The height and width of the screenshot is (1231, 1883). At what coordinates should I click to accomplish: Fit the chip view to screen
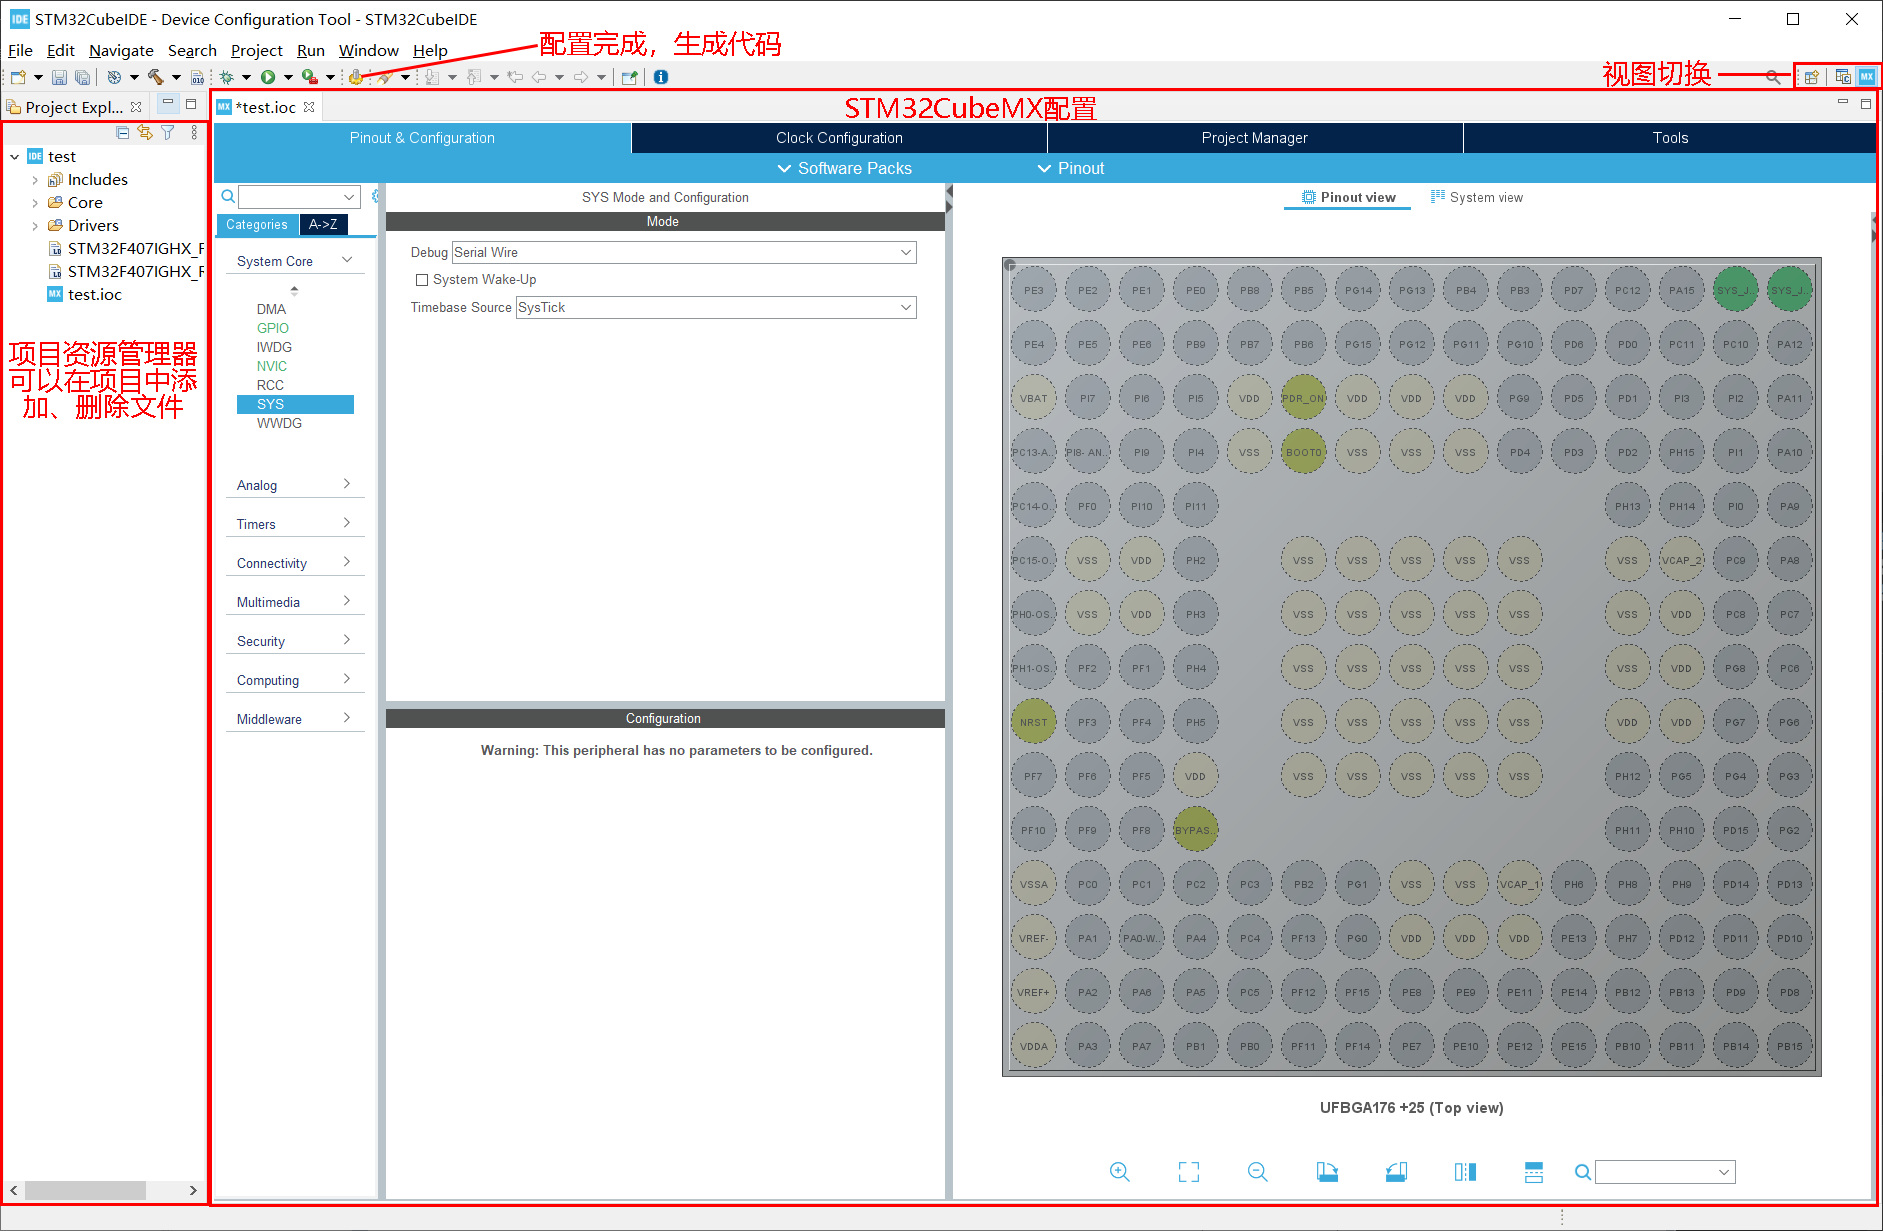(x=1189, y=1172)
